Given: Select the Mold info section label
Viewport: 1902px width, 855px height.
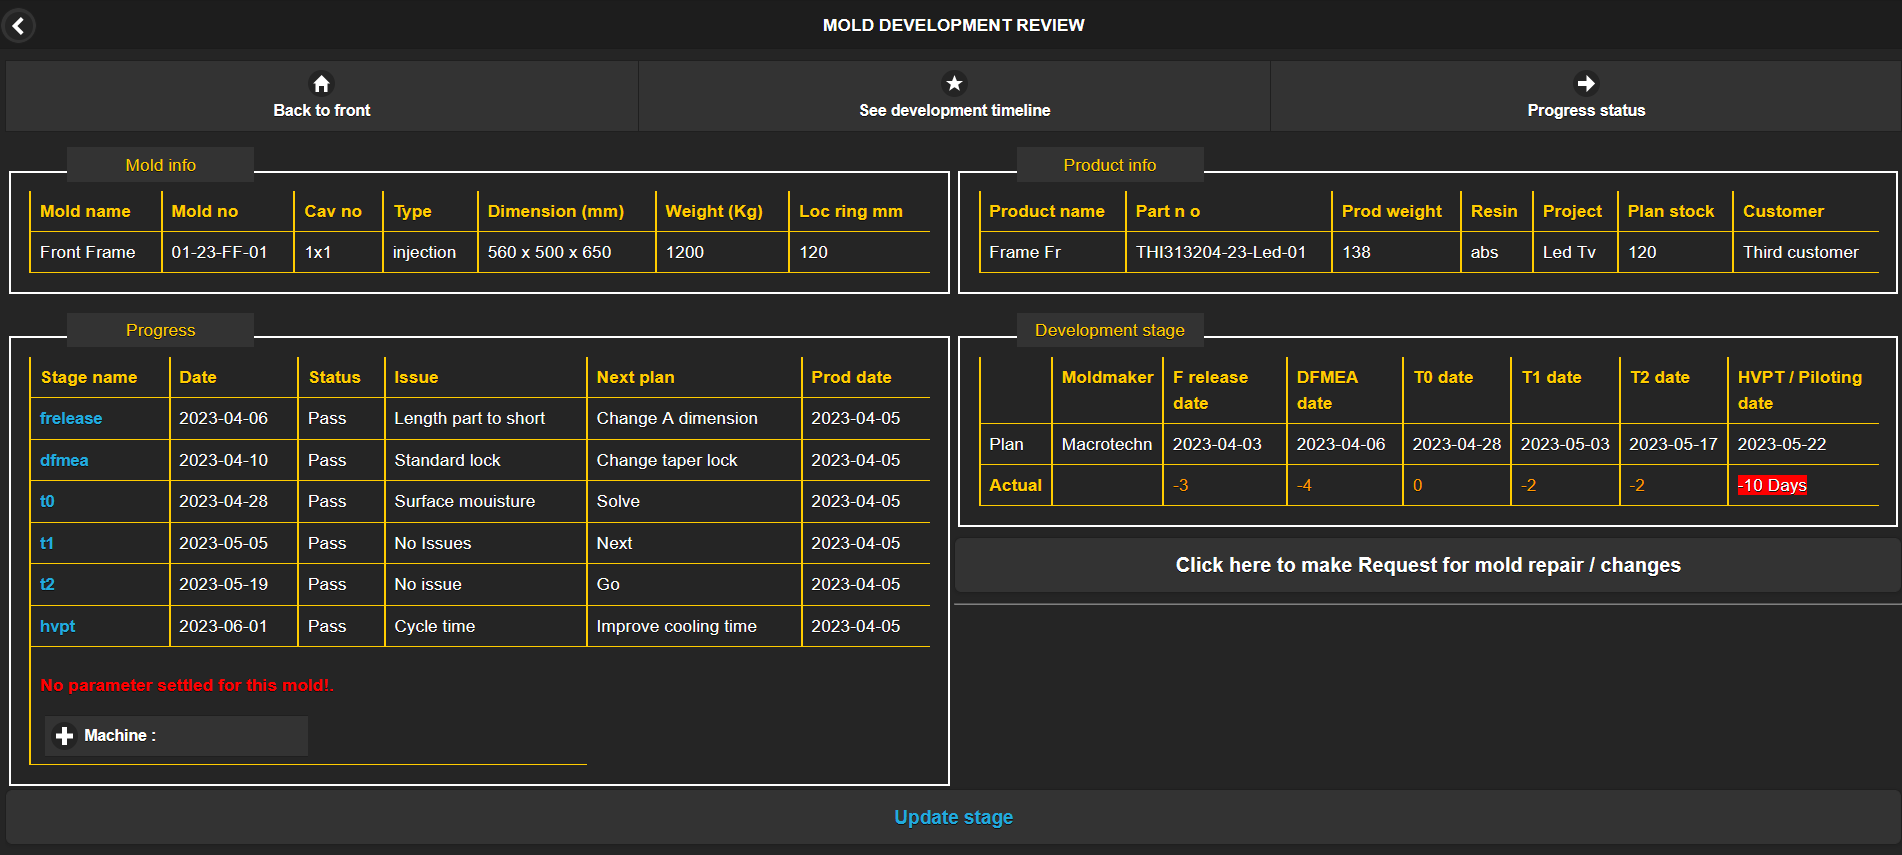Looking at the screenshot, I should coord(160,165).
